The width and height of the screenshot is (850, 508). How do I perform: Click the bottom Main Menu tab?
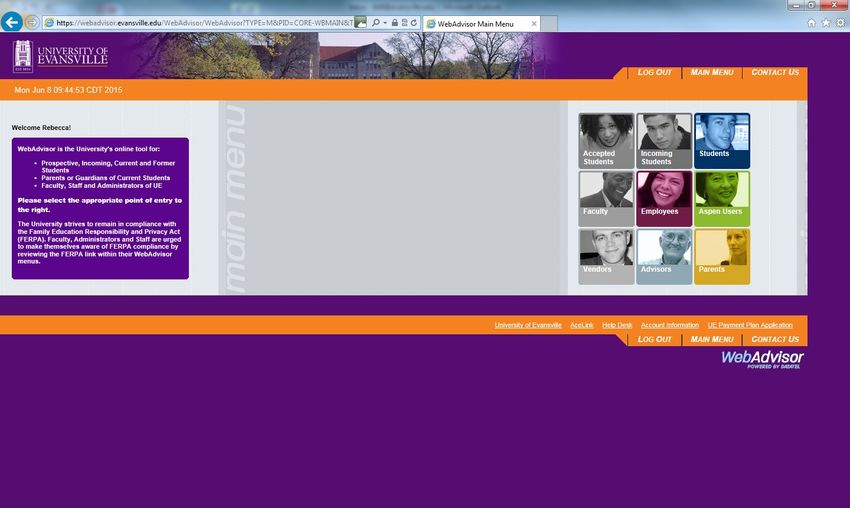coord(712,339)
